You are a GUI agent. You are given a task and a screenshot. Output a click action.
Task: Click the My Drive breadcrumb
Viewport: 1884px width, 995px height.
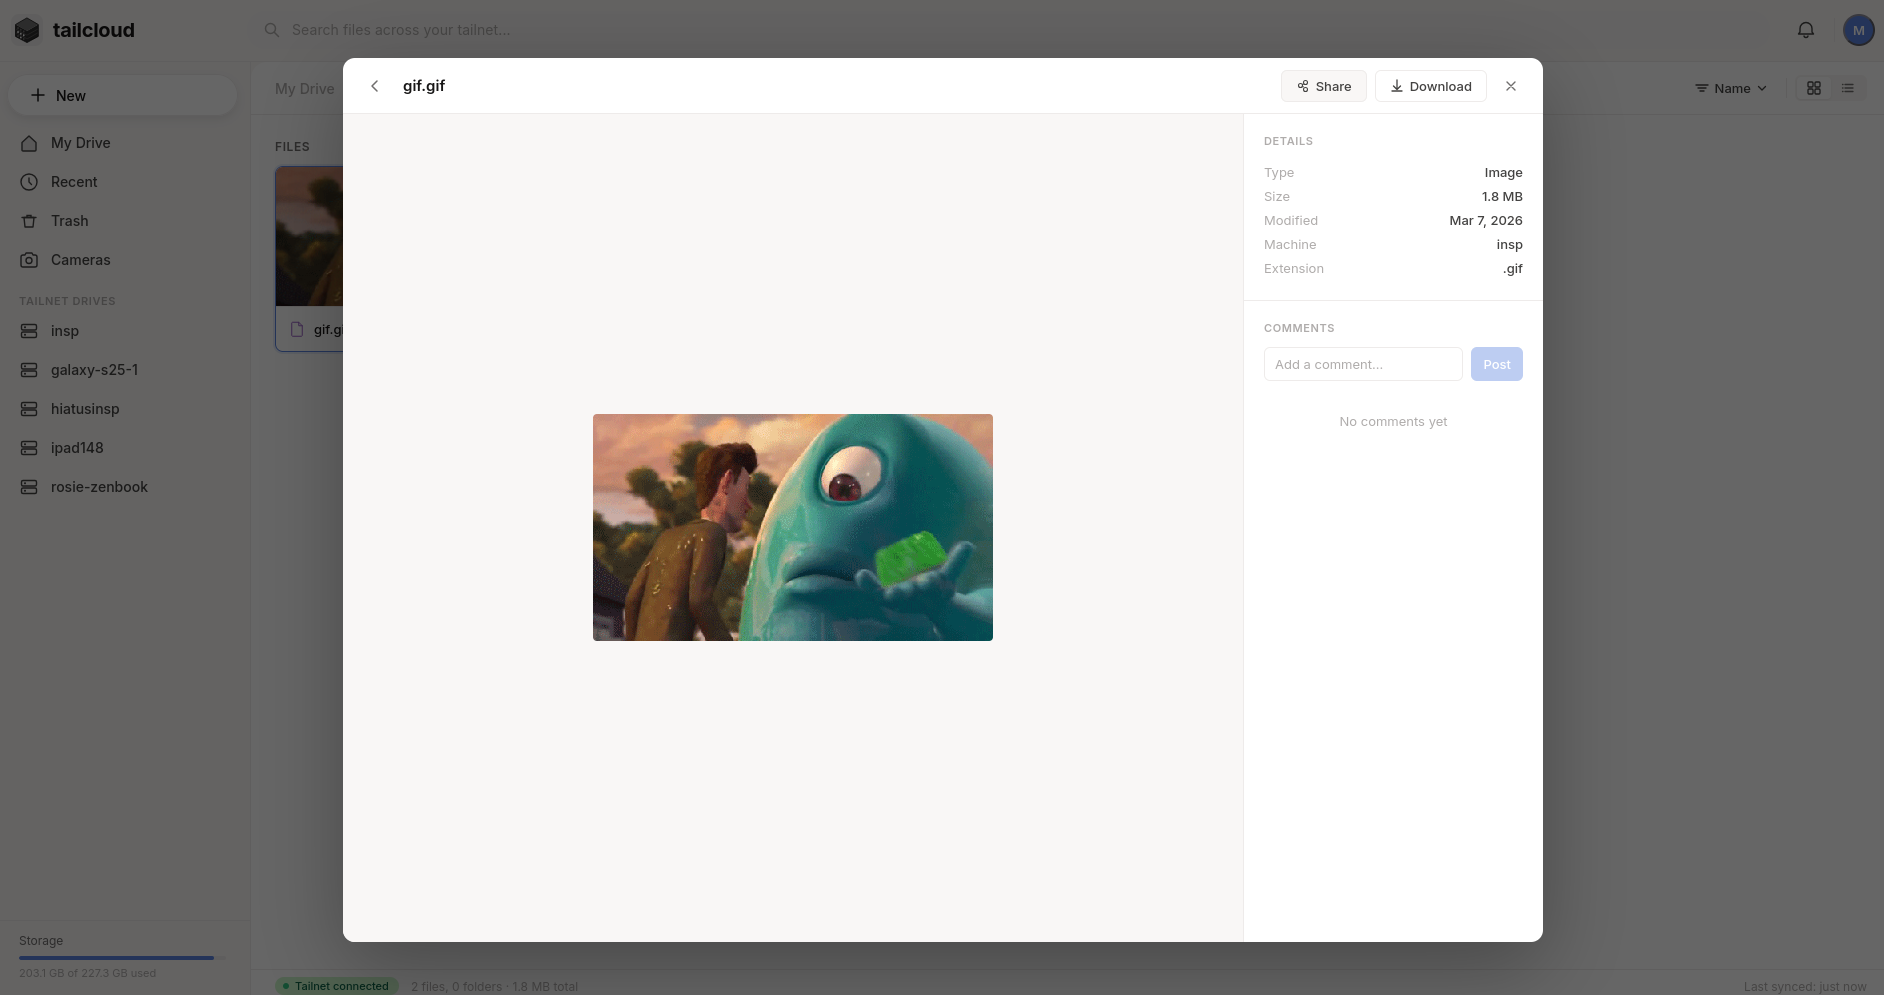tap(305, 88)
